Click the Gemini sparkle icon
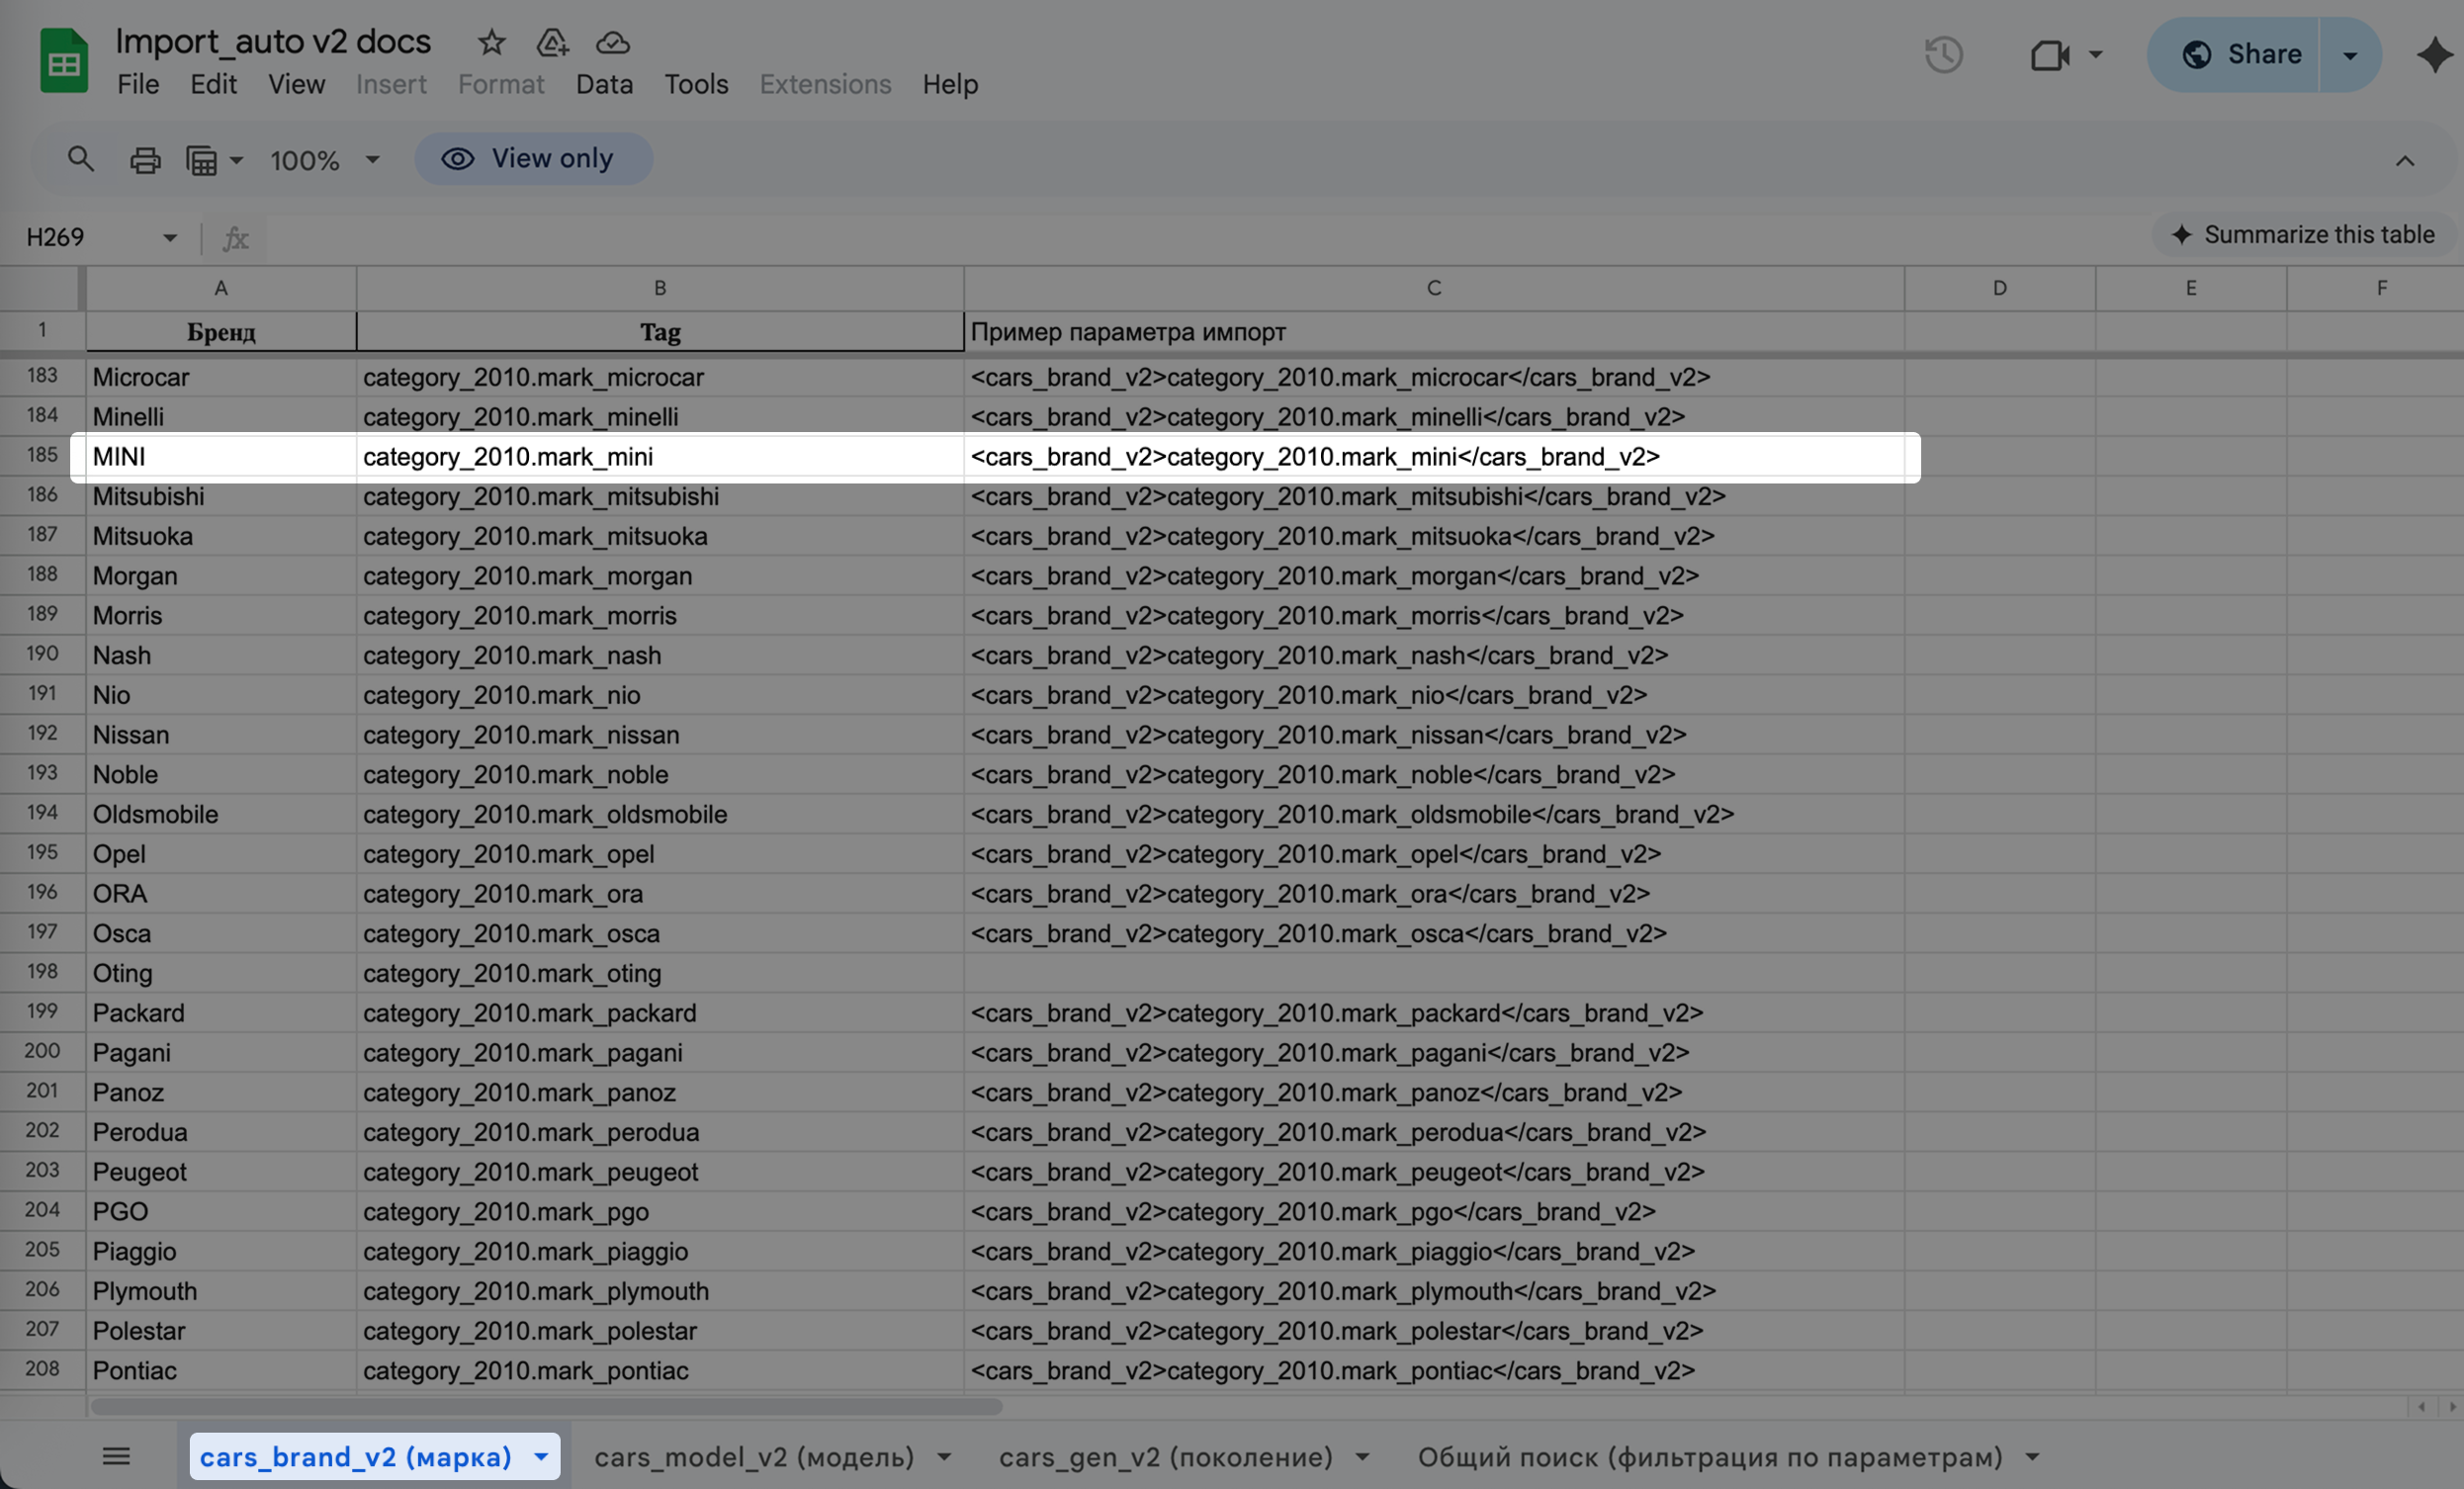Image resolution: width=2464 pixels, height=1489 pixels. tap(2435, 54)
